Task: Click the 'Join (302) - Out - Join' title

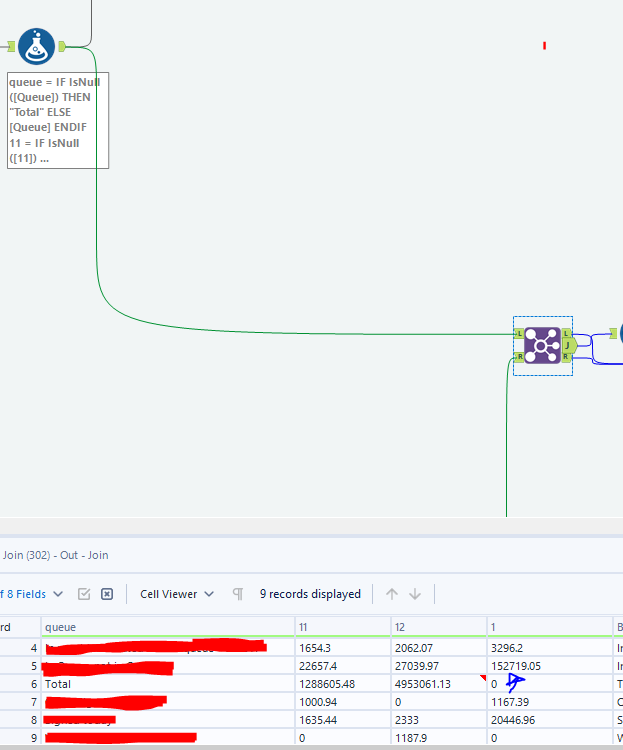Action: point(56,555)
